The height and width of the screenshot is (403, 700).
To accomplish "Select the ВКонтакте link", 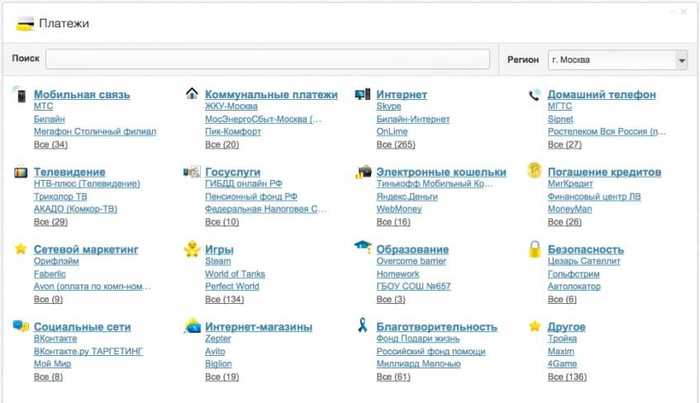I will pyautogui.click(x=55, y=339).
